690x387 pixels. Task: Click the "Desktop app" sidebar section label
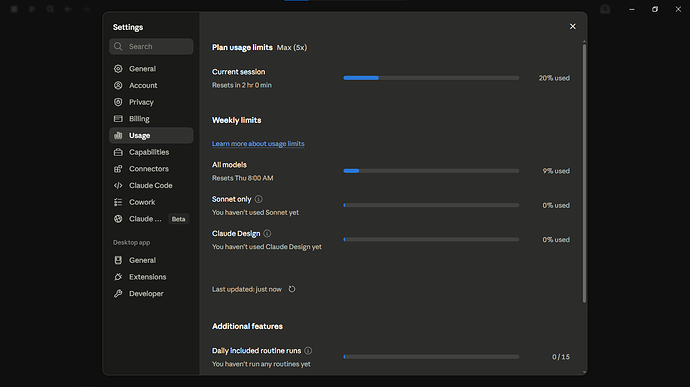(x=131, y=243)
